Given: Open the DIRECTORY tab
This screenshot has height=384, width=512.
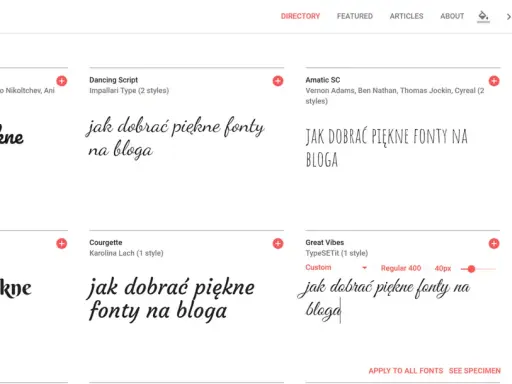Looking at the screenshot, I should [x=300, y=16].
